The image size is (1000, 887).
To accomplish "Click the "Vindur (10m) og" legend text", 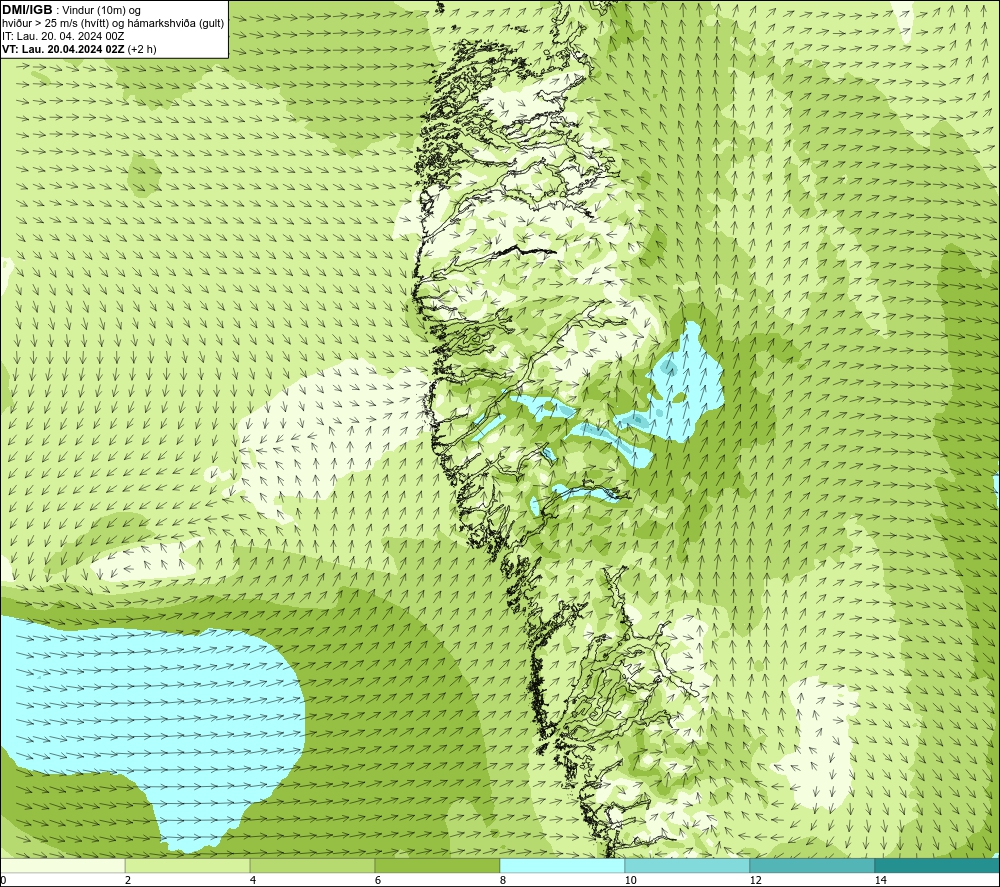I will pyautogui.click(x=101, y=11).
